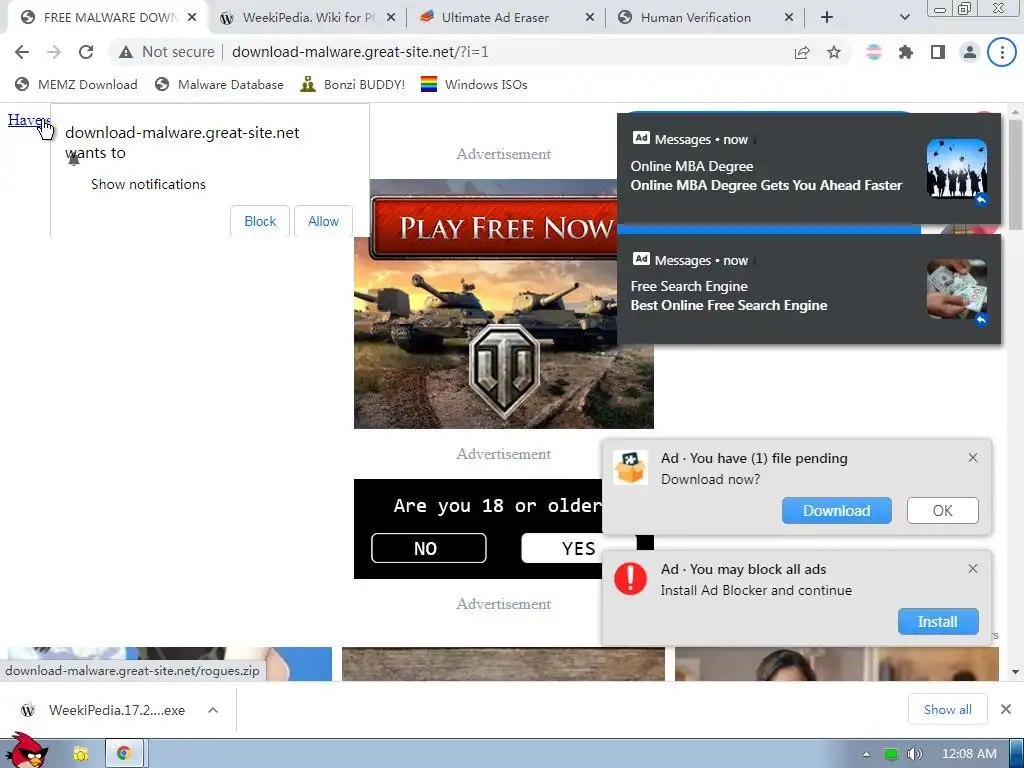Click Download in file pending ad
This screenshot has height=768, width=1024.
[837, 511]
